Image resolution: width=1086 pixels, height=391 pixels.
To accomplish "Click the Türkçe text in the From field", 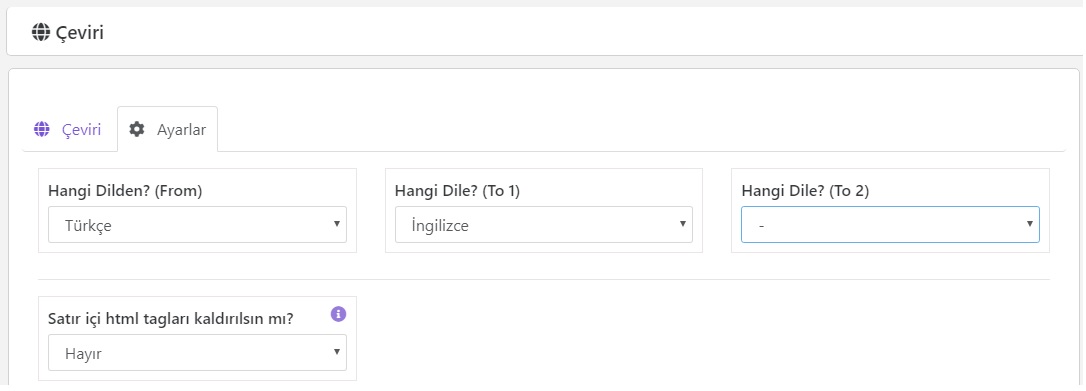I will tap(88, 226).
